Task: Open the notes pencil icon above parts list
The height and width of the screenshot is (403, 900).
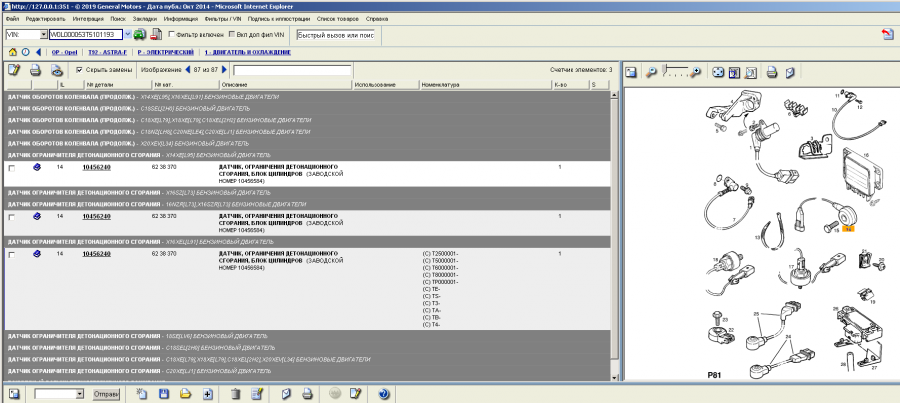Action: [x=14, y=70]
